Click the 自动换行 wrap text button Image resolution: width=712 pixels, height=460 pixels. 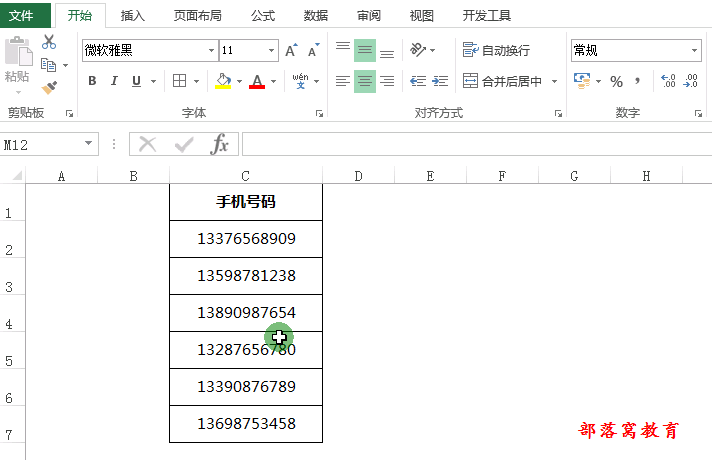(496, 50)
